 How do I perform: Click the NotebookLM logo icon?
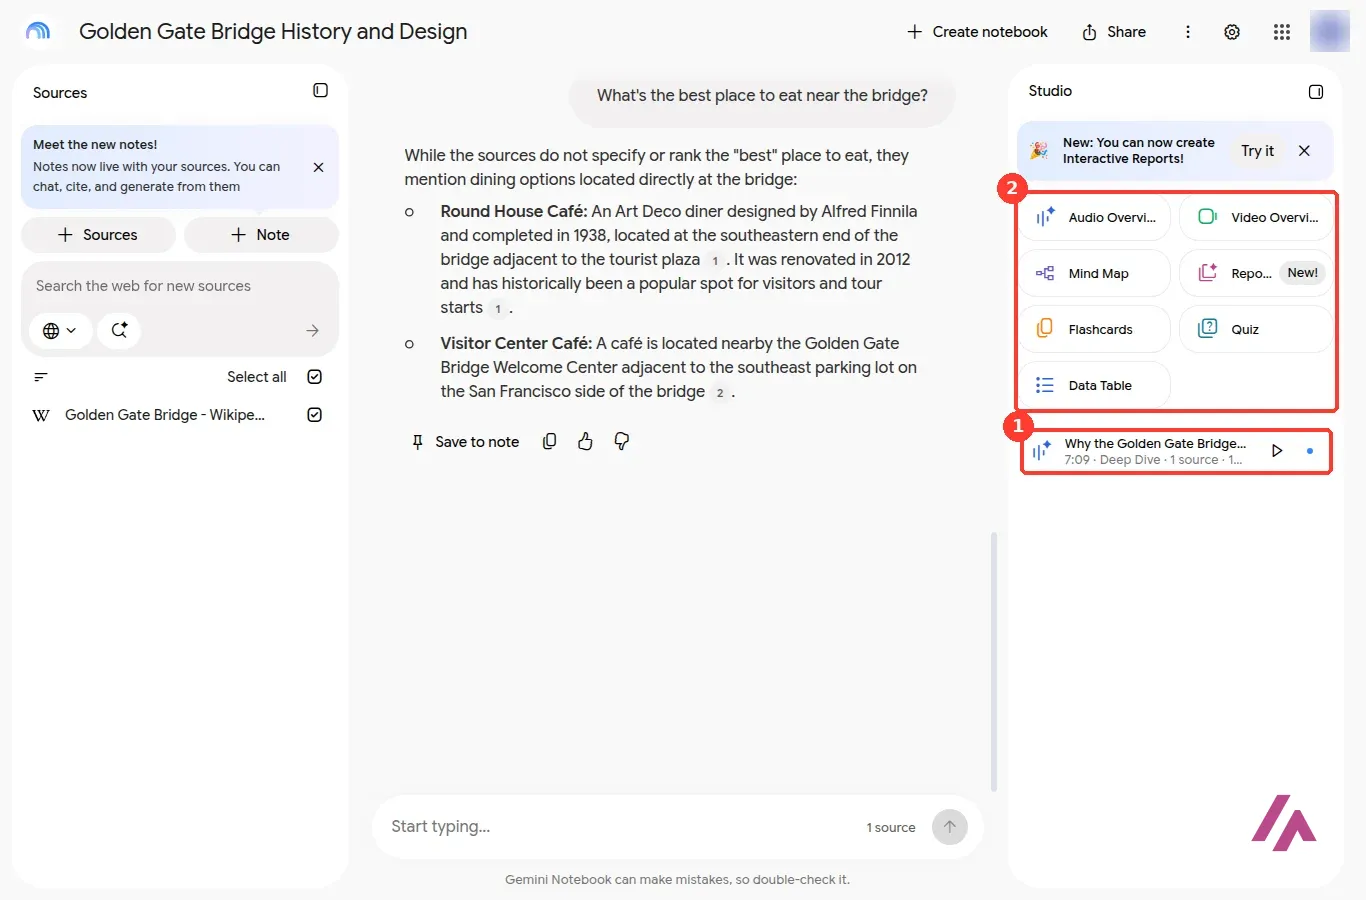(x=38, y=31)
